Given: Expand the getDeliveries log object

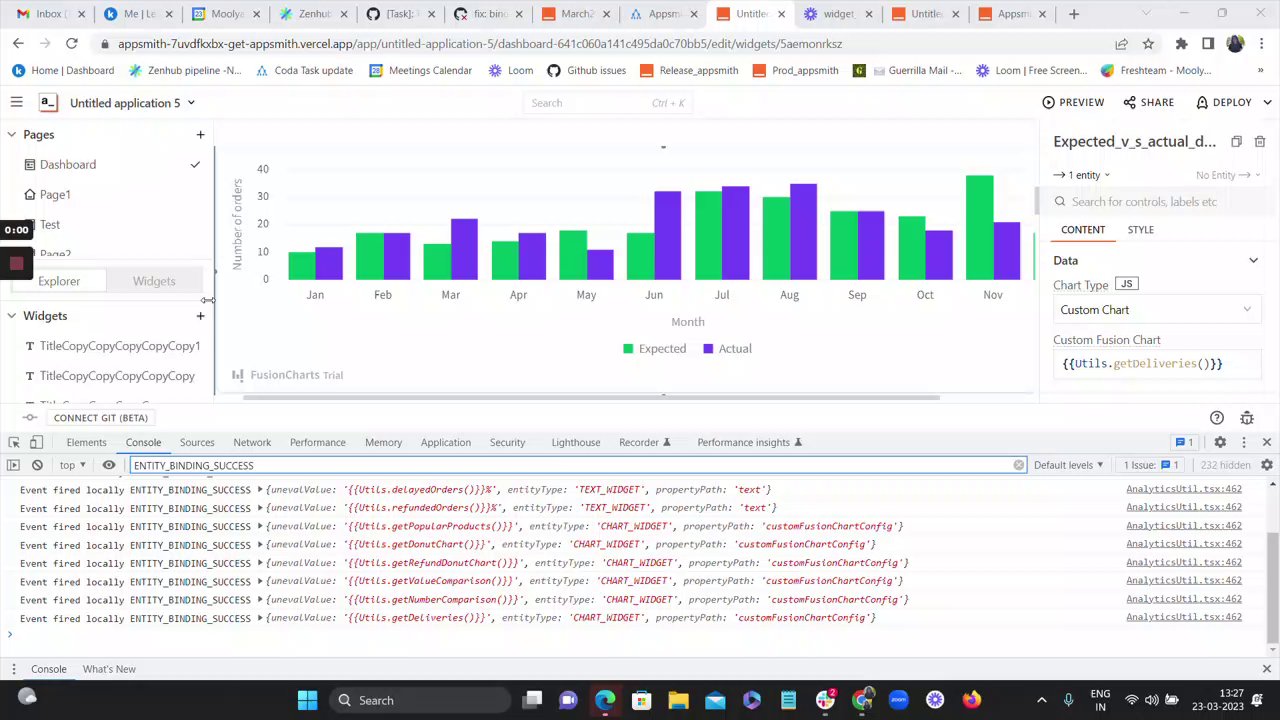Looking at the screenshot, I should point(261,618).
